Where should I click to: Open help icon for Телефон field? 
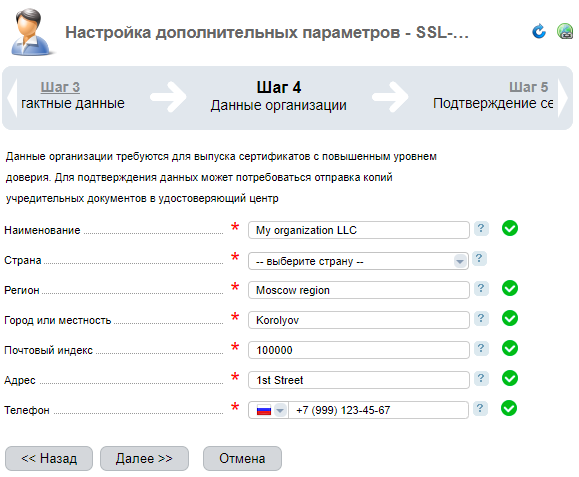click(x=480, y=408)
